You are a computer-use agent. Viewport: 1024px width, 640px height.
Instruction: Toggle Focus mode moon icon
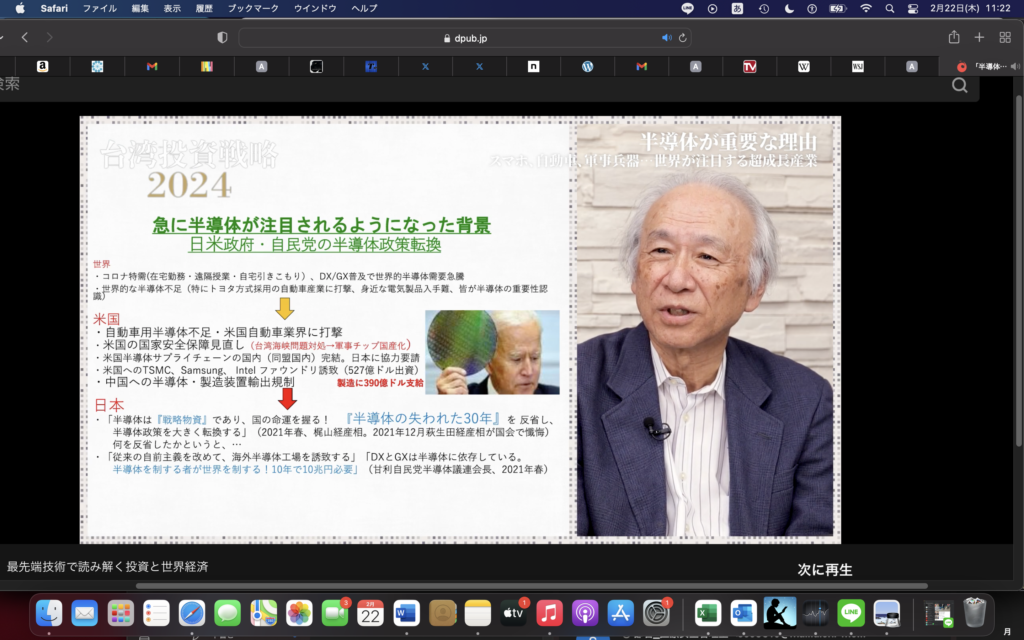789,8
